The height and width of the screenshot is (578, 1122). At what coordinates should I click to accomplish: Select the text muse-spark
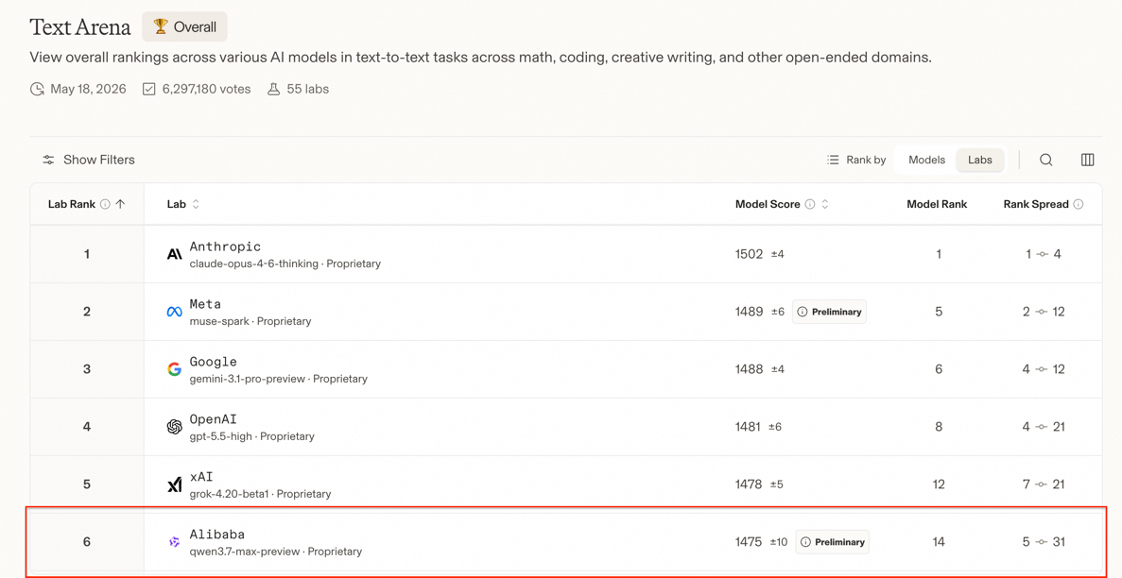[x=220, y=321]
